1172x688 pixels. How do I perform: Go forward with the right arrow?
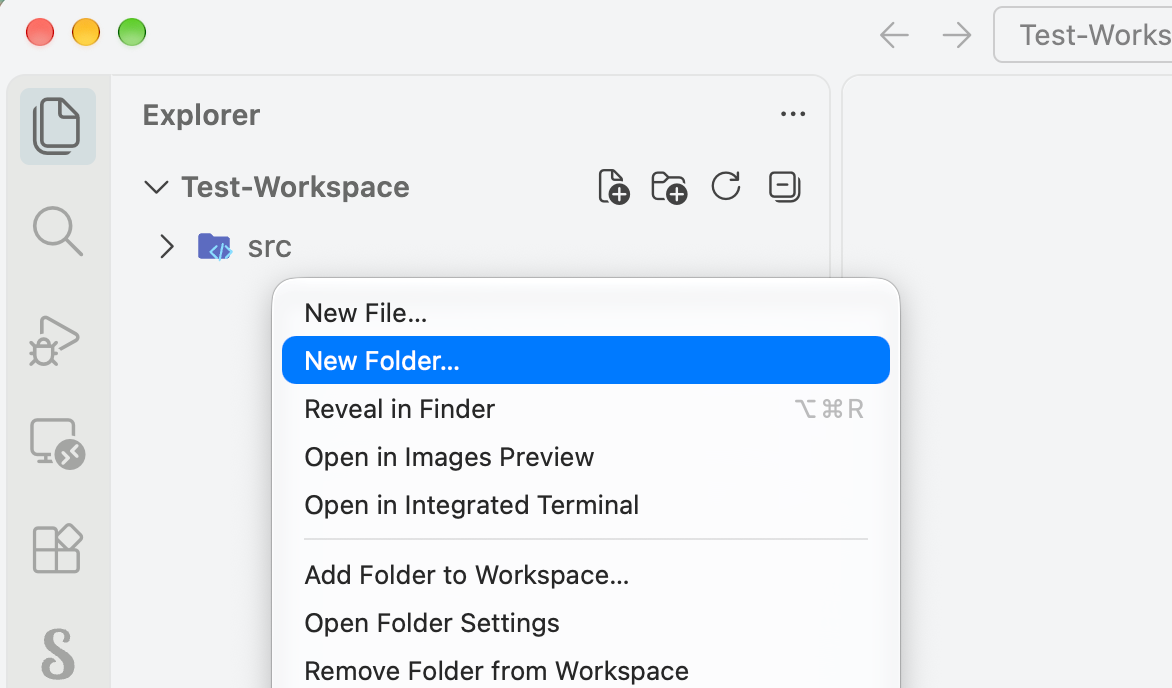click(957, 35)
